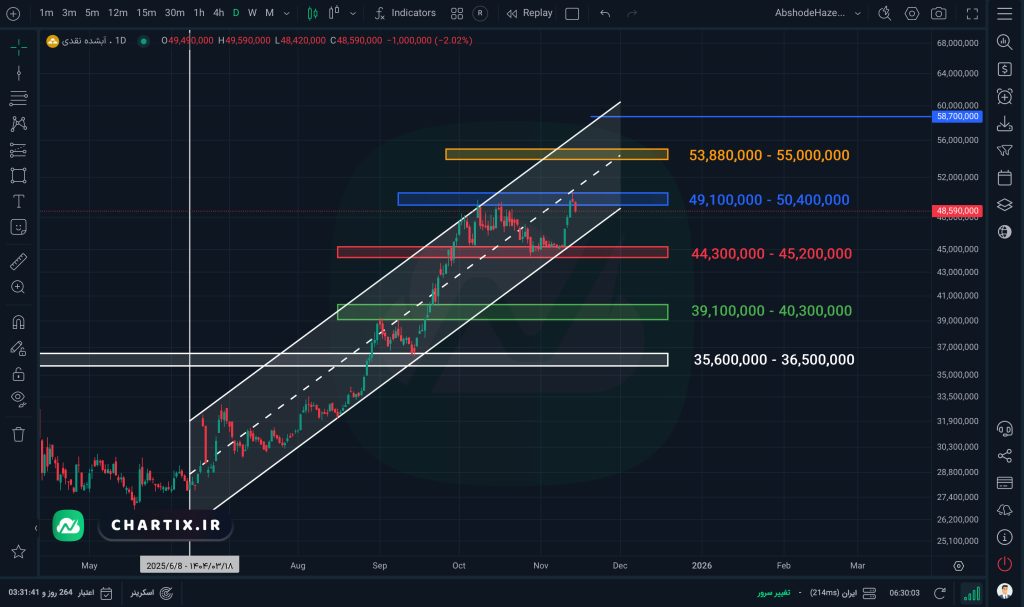Open the Indicators menu
Viewport: 1024px width, 607px height.
(x=405, y=13)
